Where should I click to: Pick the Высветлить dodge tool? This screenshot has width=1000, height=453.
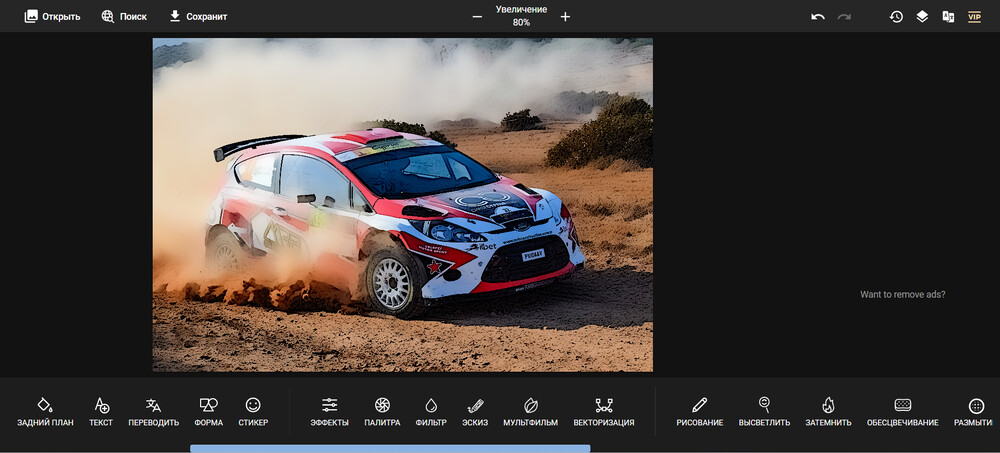coord(764,412)
